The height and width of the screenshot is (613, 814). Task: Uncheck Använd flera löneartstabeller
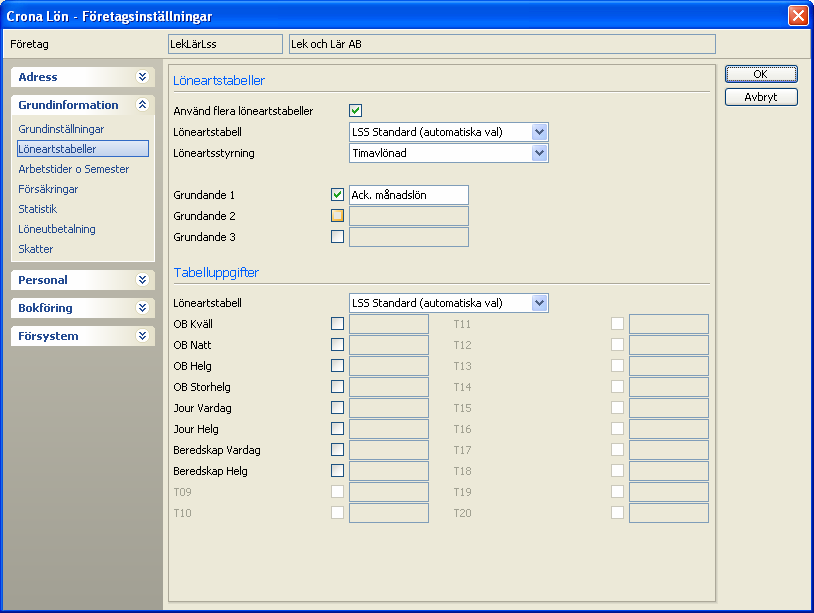coord(356,111)
